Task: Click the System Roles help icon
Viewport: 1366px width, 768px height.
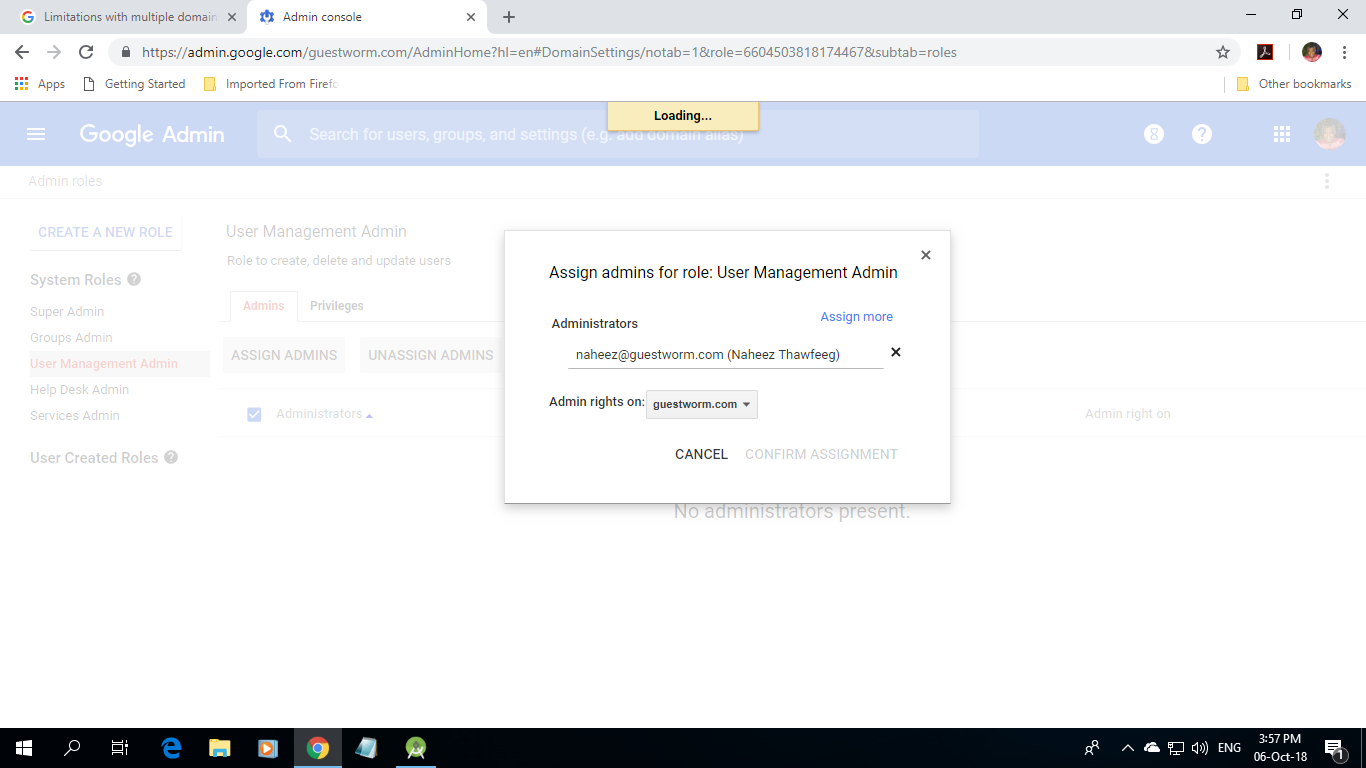Action: pyautogui.click(x=134, y=279)
